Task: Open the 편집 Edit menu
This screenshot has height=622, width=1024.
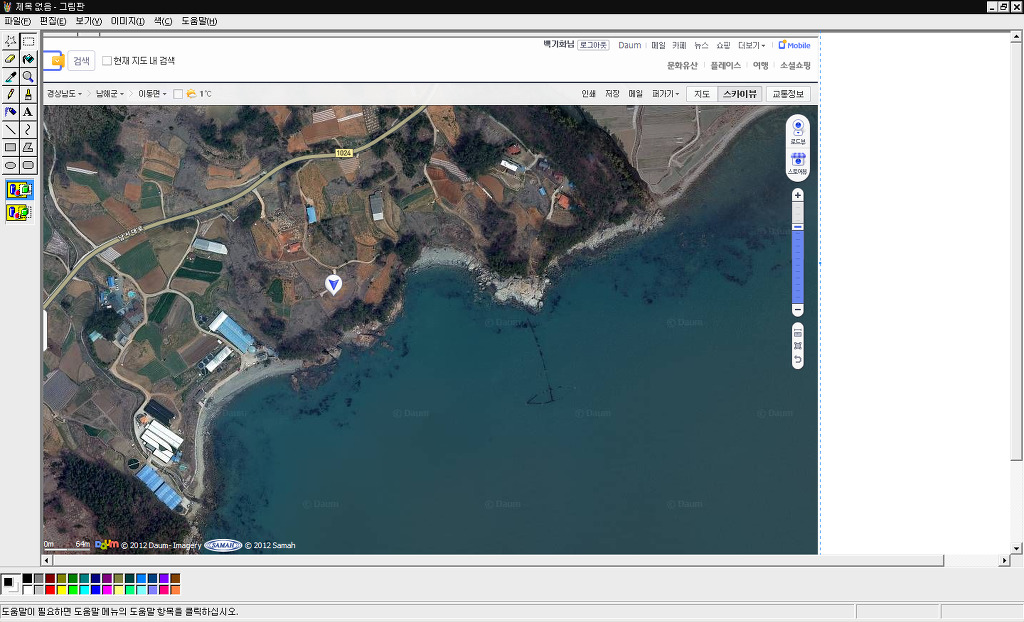Action: pyautogui.click(x=53, y=21)
